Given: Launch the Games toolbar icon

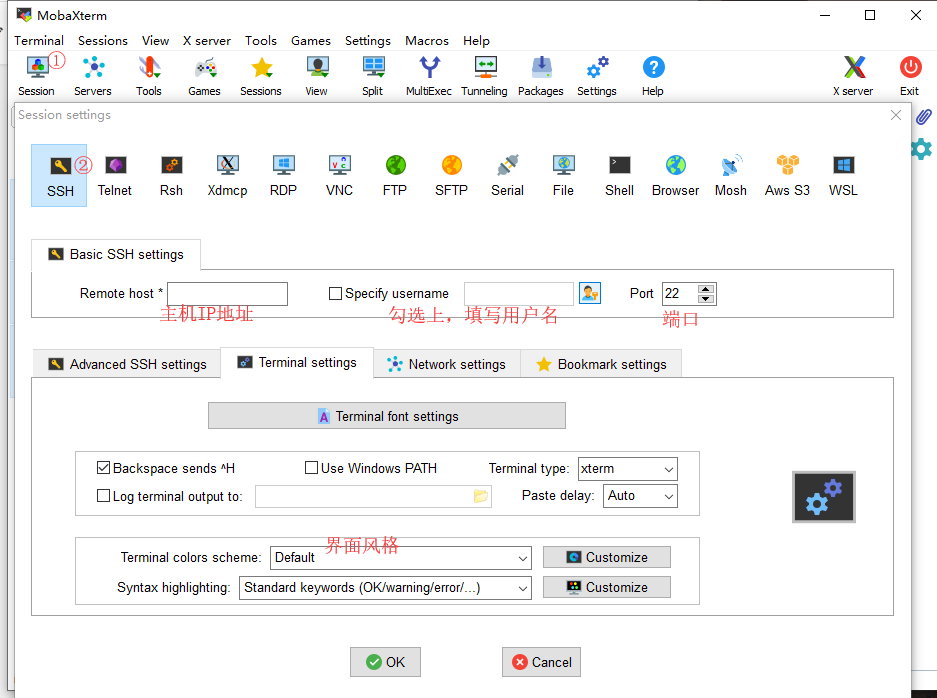Looking at the screenshot, I should [204, 76].
